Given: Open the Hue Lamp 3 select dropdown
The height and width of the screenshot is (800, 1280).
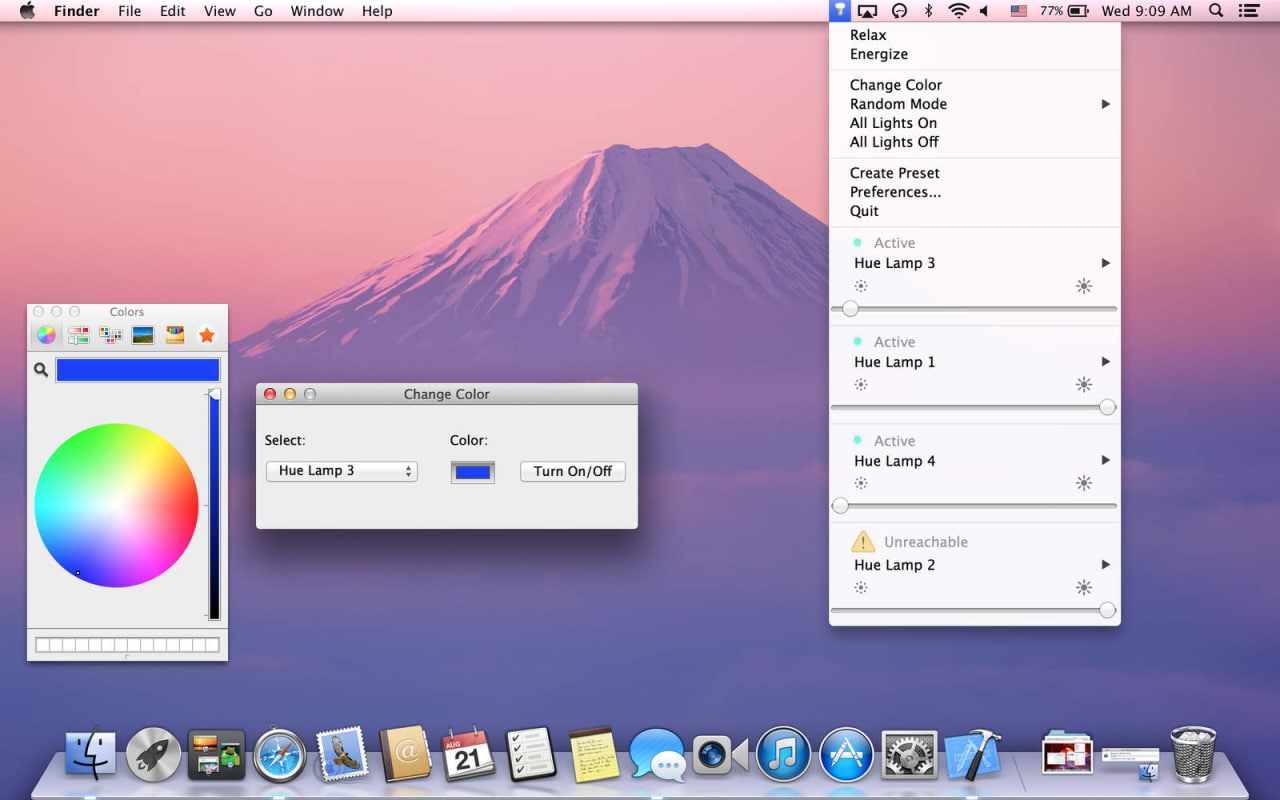Looking at the screenshot, I should click(341, 471).
